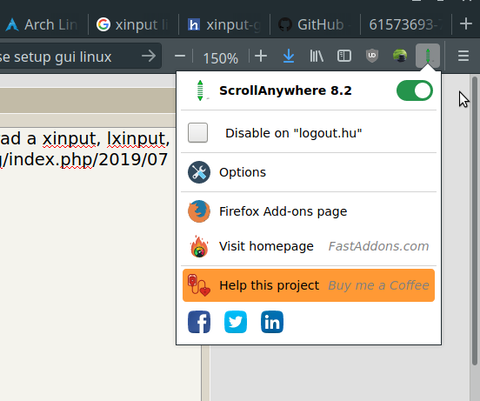
Task: Click the "/index.php/2019/07" text
Action: pos(86,159)
